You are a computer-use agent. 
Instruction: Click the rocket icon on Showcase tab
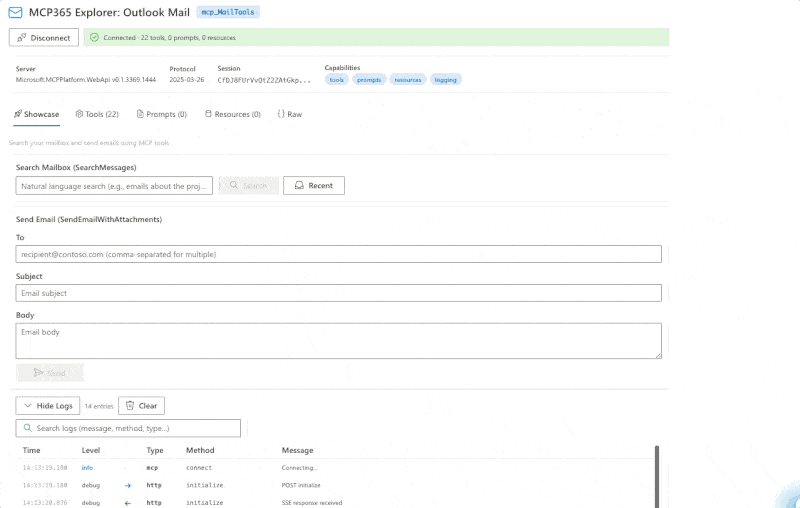pos(18,114)
